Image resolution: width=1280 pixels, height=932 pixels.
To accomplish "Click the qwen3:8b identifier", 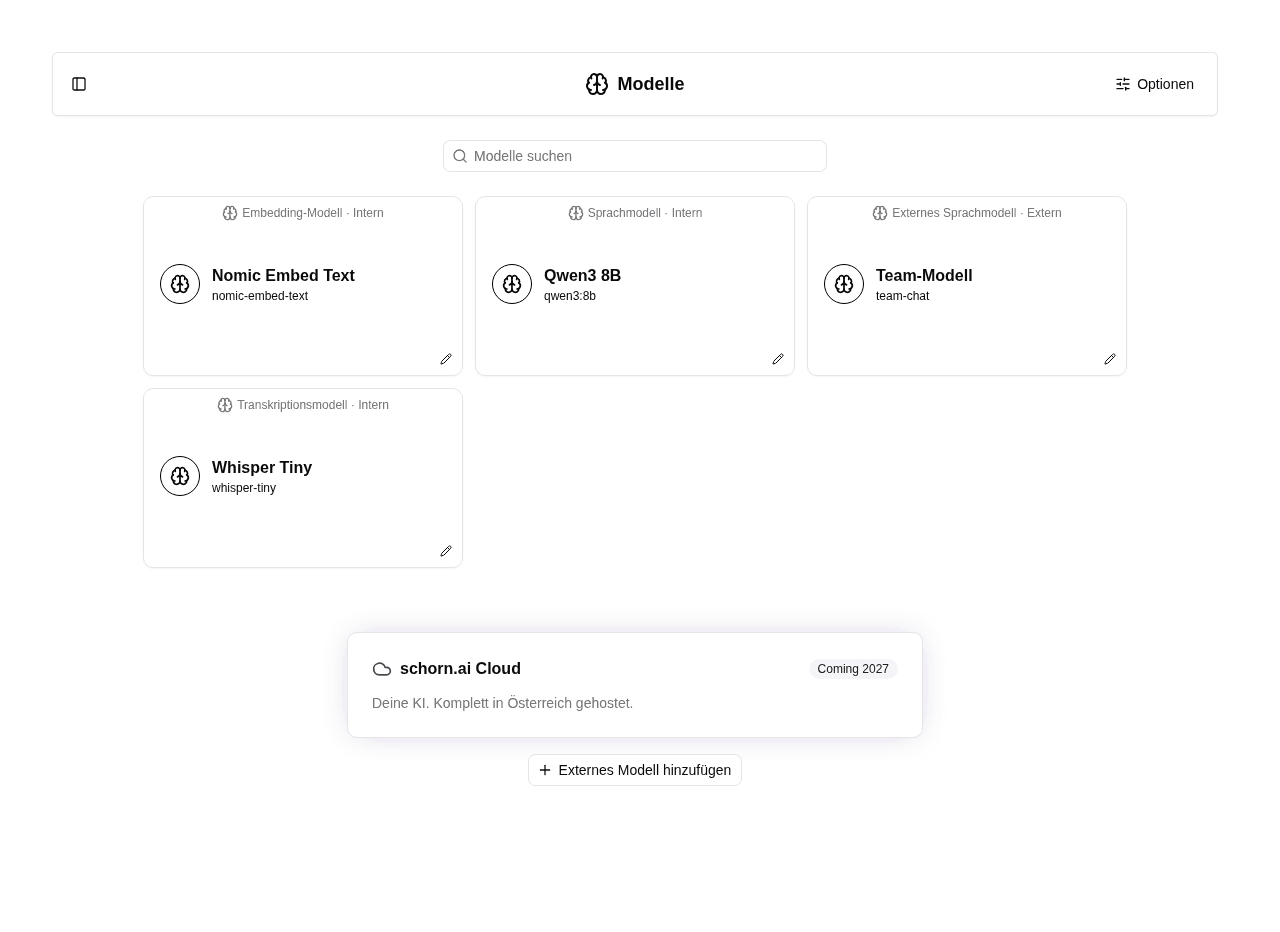I will coord(570,296).
